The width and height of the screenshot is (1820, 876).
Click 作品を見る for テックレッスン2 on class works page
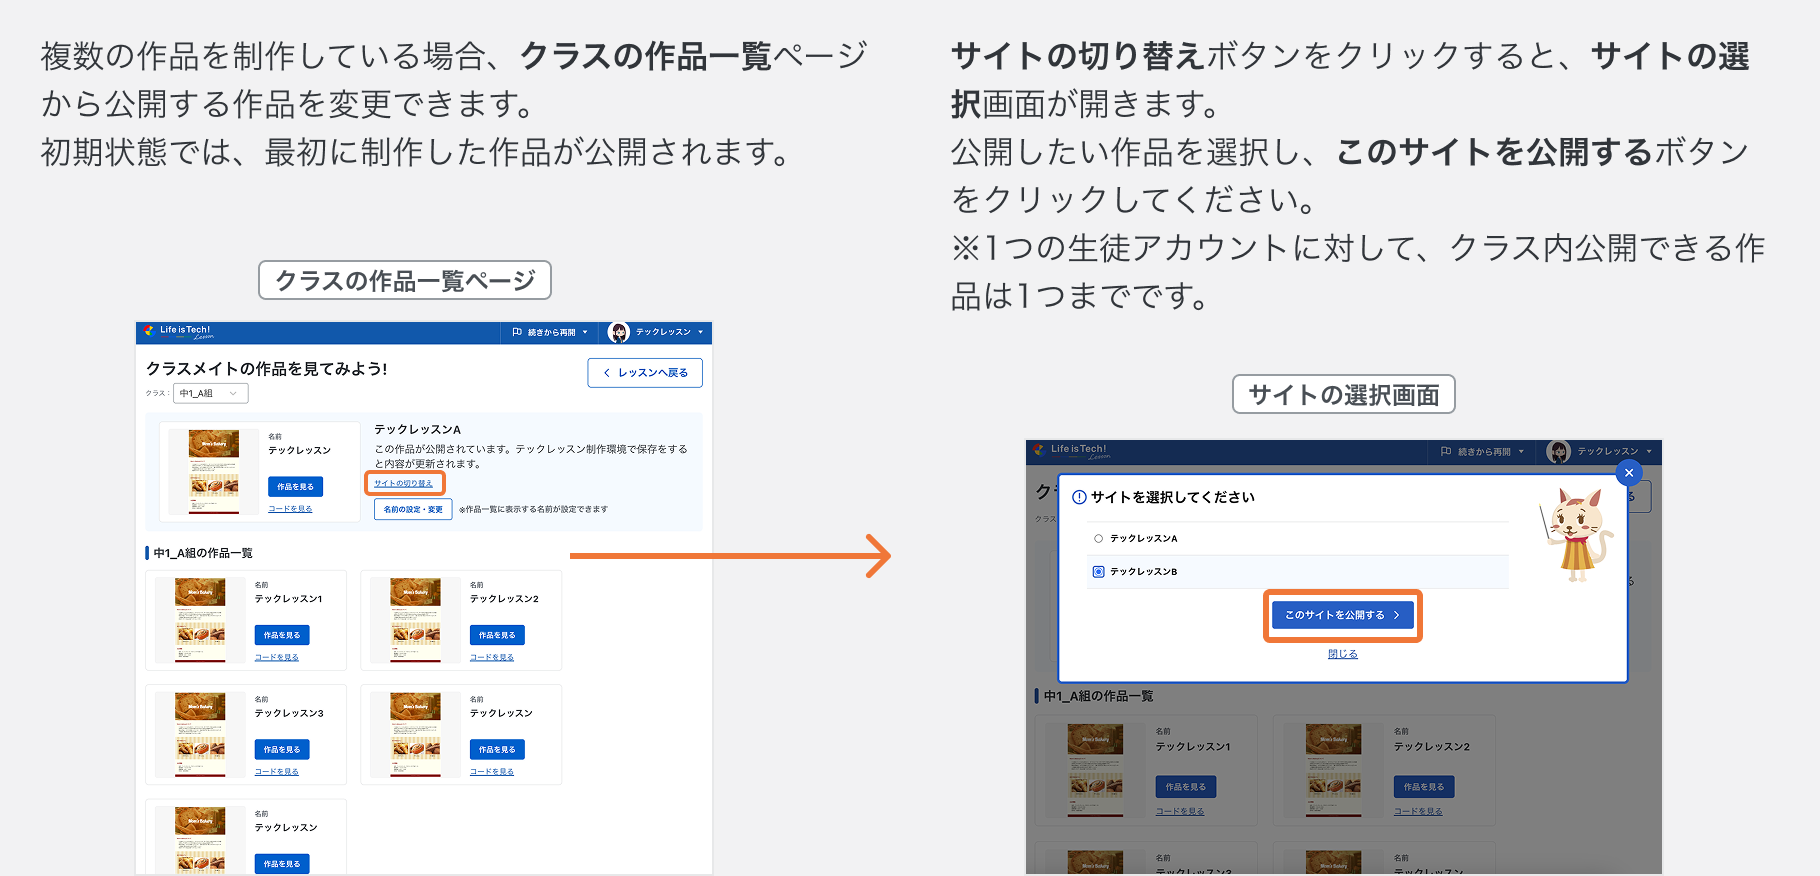coord(497,635)
